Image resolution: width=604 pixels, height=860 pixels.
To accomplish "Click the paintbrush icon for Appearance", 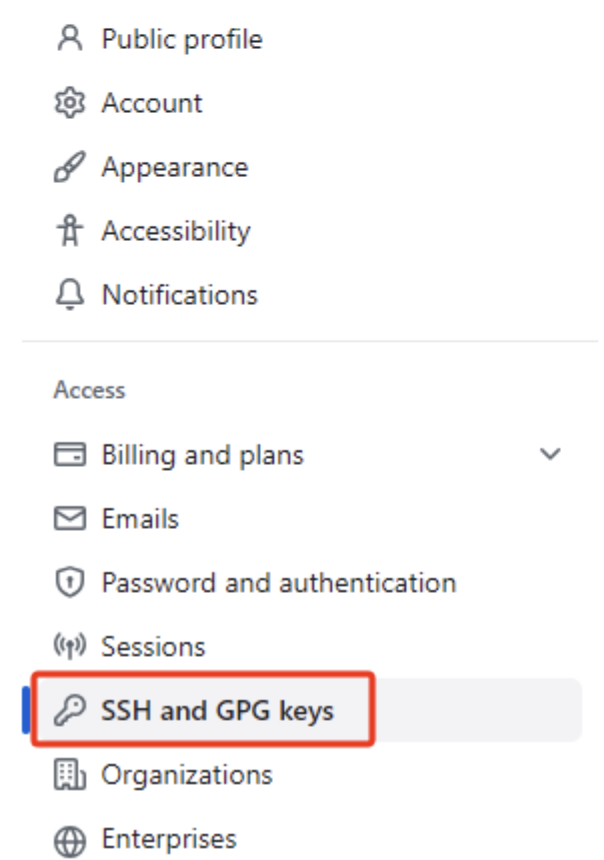I will click(x=67, y=168).
